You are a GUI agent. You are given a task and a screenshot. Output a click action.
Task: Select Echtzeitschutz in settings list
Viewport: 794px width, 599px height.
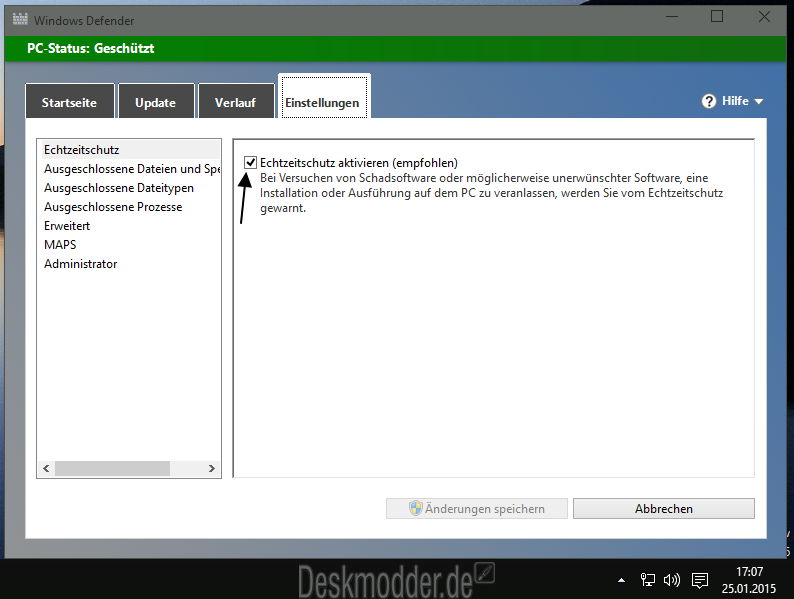point(129,150)
